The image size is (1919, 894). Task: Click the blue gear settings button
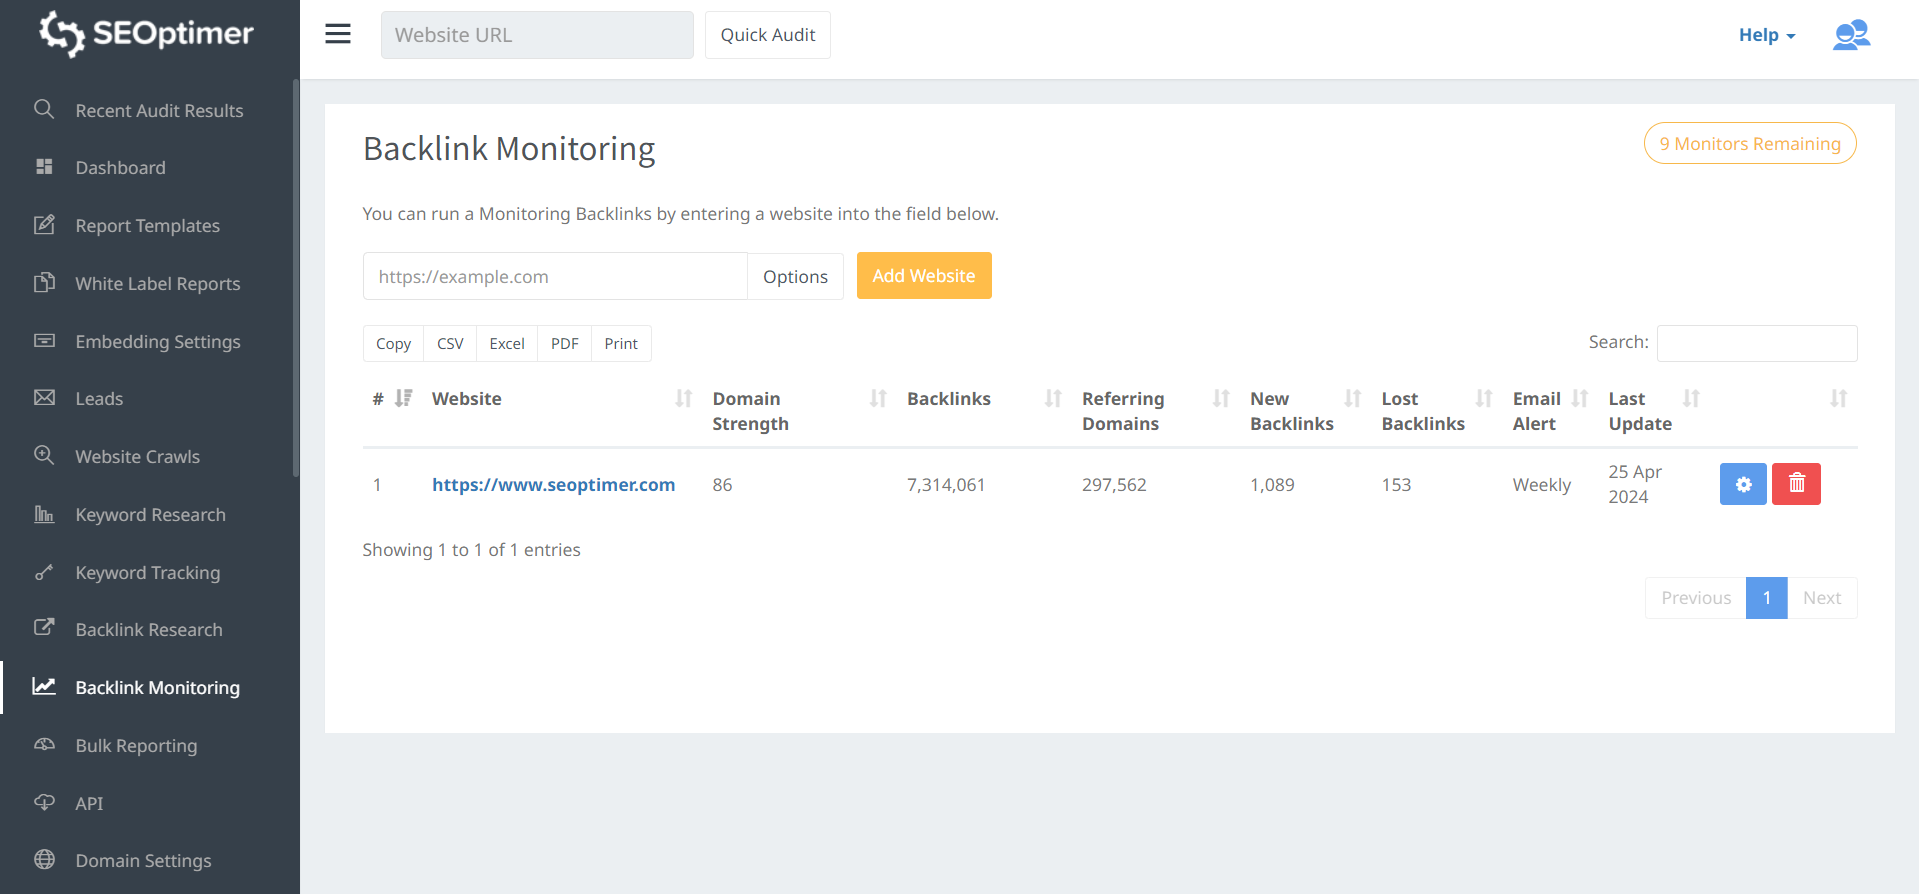1743,484
